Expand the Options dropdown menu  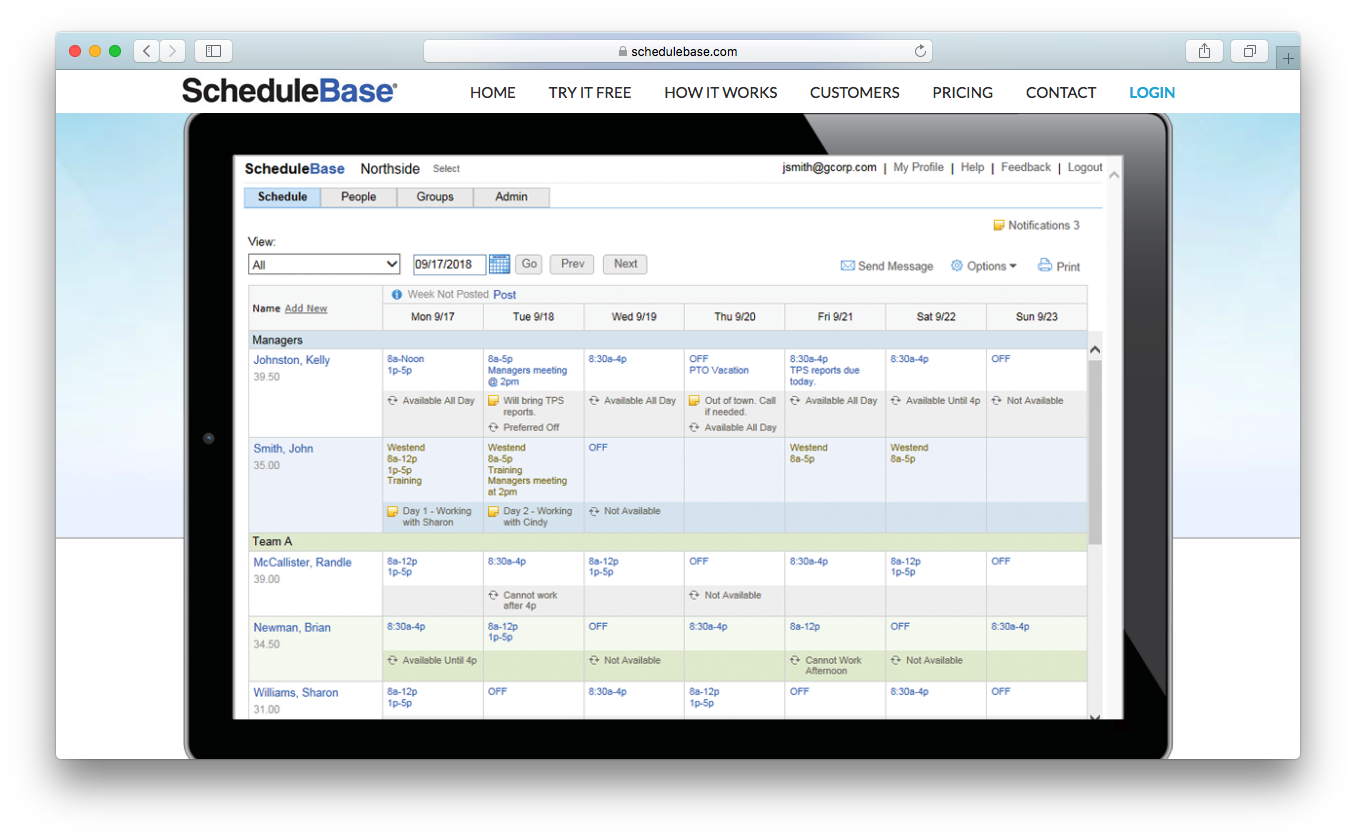tap(991, 266)
